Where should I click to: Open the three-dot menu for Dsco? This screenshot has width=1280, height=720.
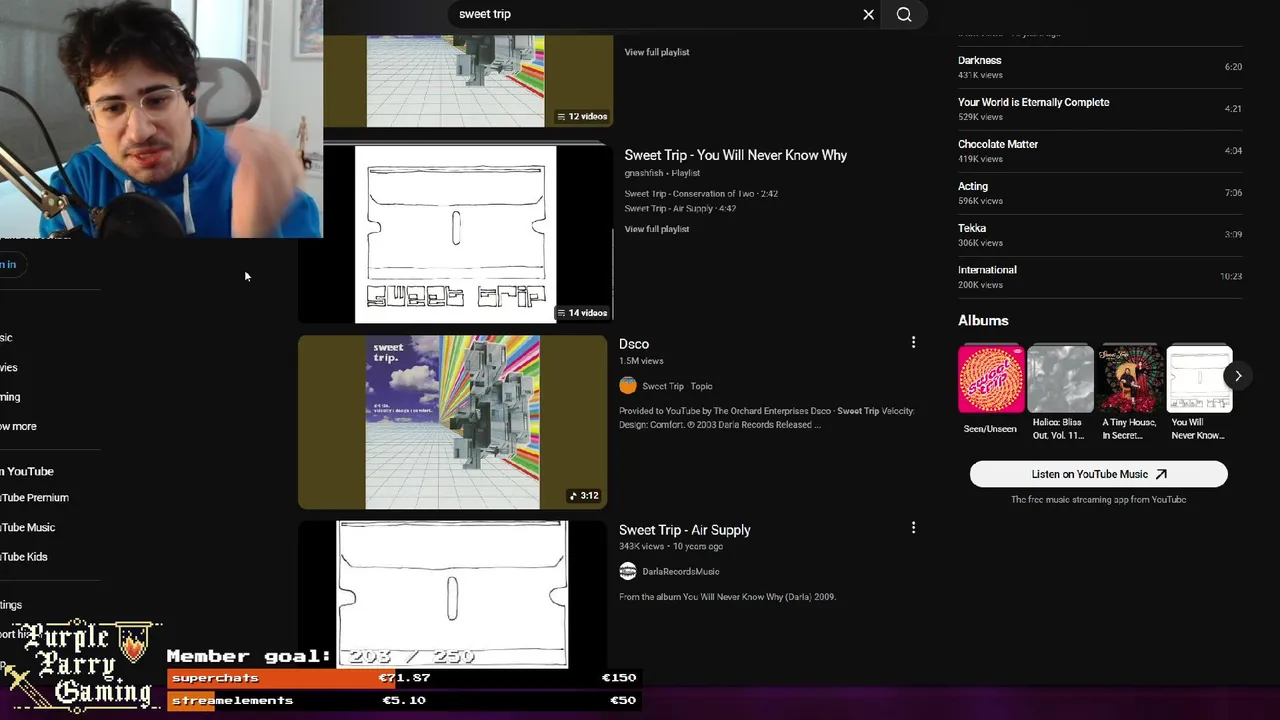913,342
